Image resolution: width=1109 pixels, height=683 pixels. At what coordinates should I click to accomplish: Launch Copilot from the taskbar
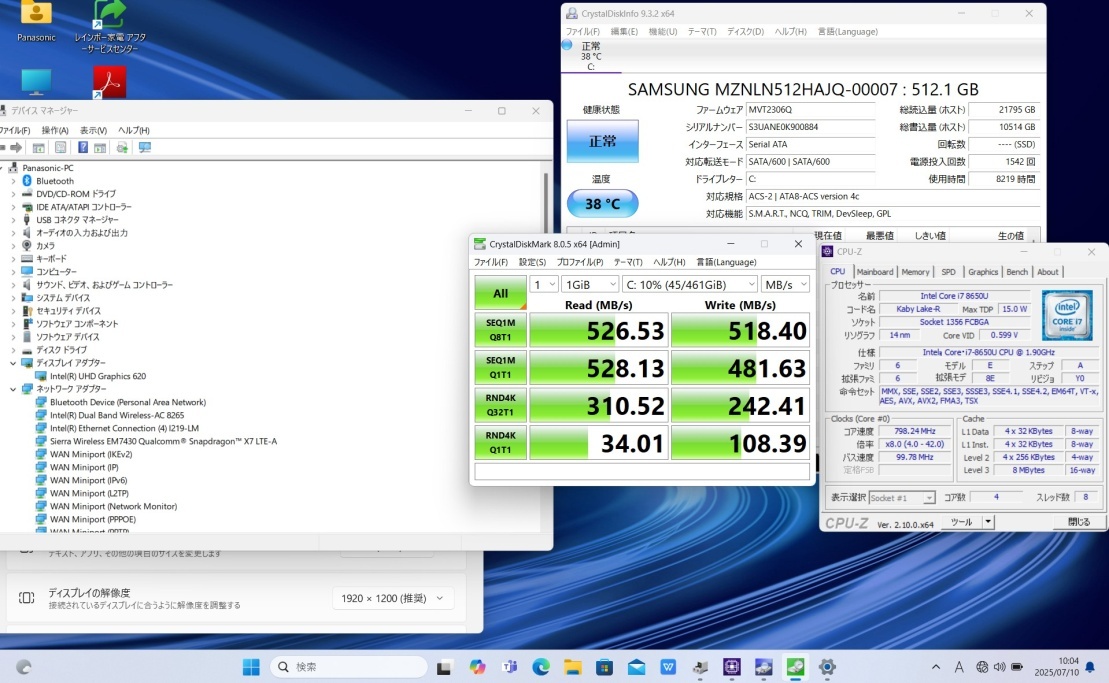coord(477,667)
